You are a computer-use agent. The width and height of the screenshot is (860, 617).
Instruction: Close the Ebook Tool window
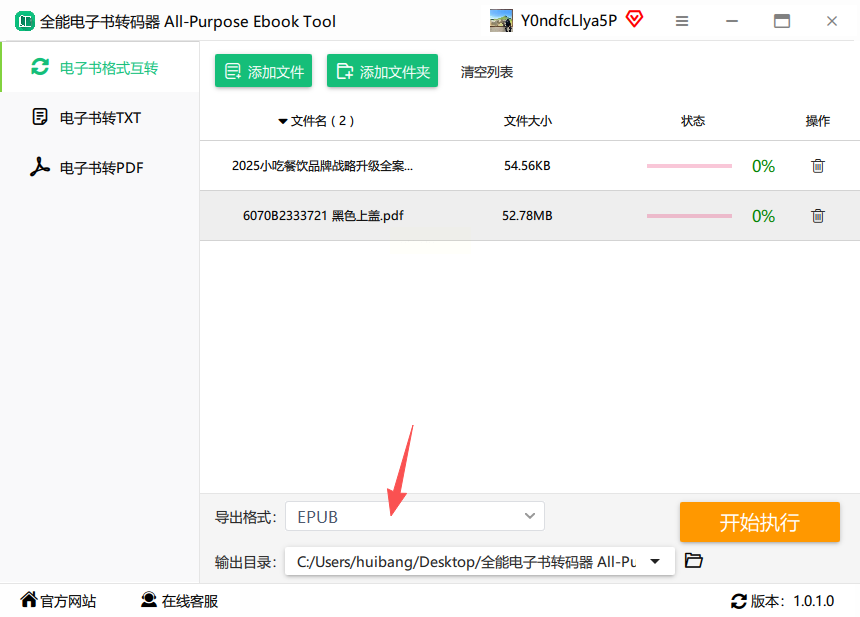(831, 21)
